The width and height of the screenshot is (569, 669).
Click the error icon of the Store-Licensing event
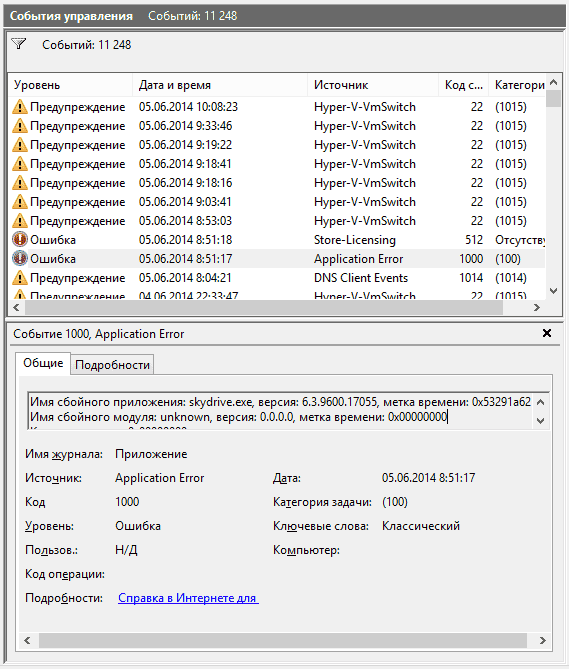20,239
